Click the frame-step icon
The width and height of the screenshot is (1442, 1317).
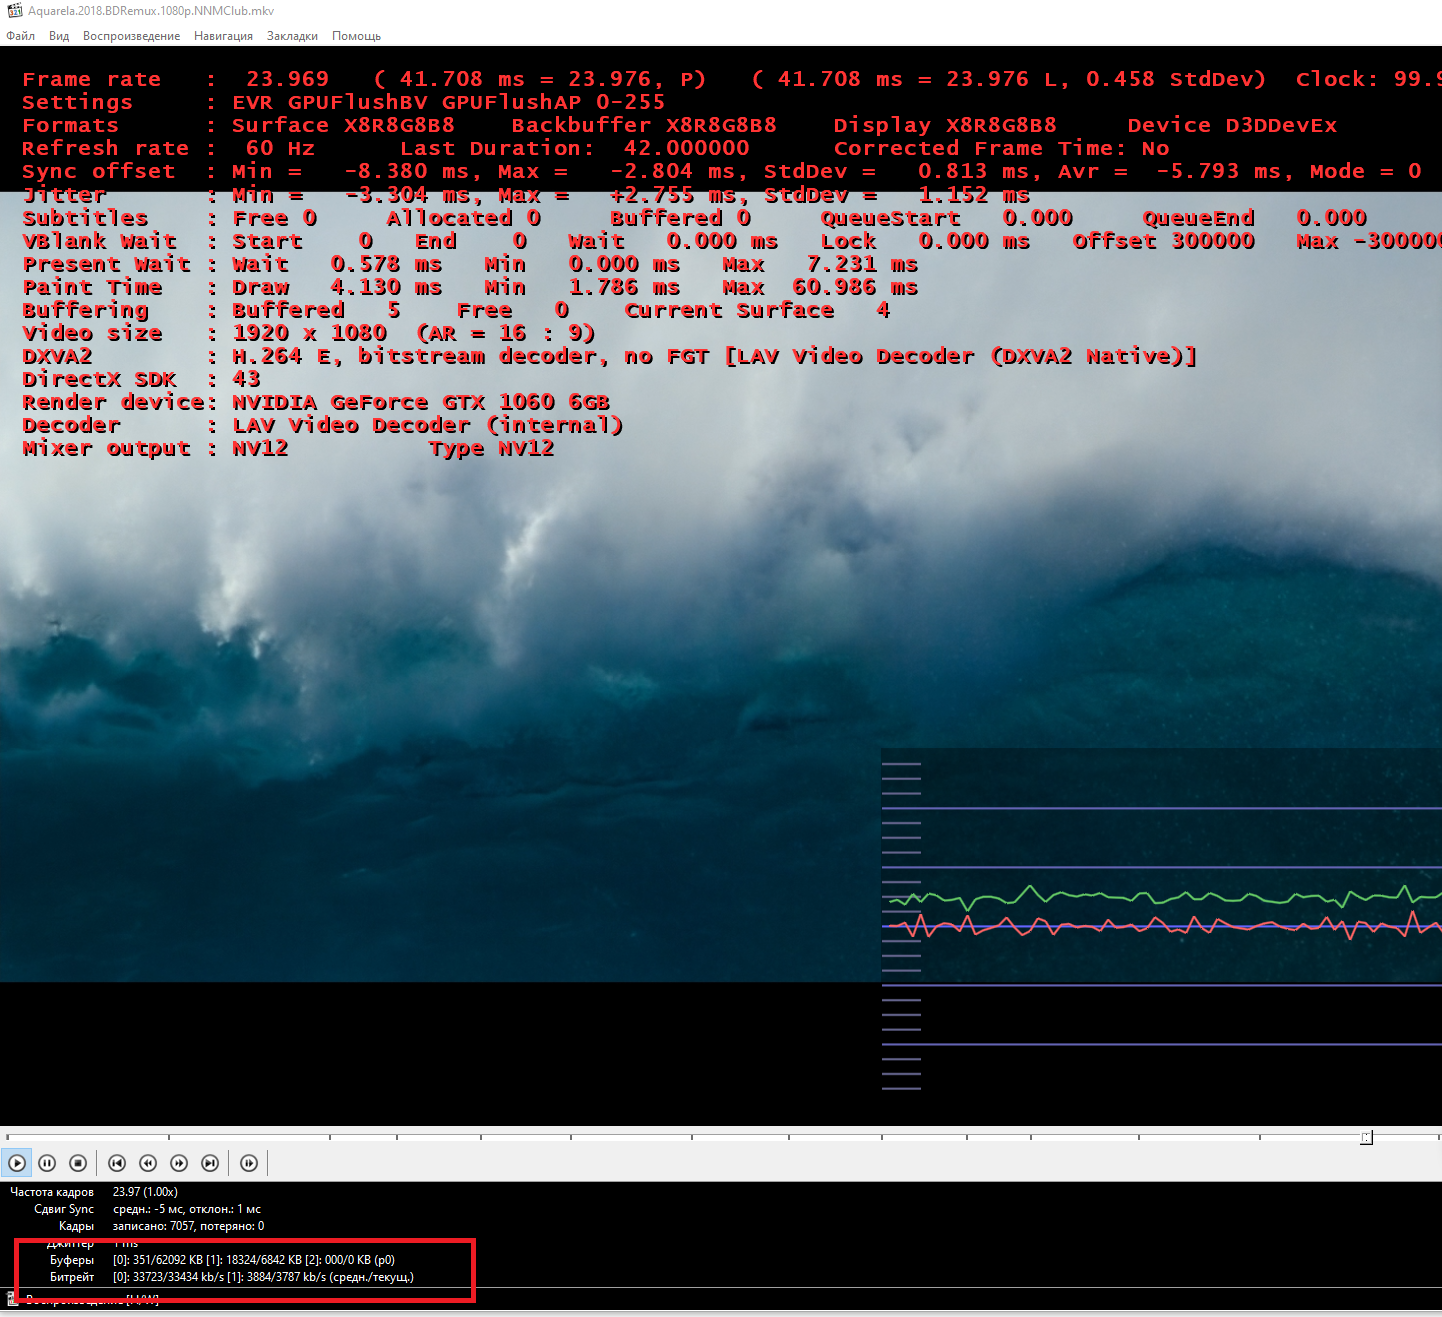pos(249,1163)
